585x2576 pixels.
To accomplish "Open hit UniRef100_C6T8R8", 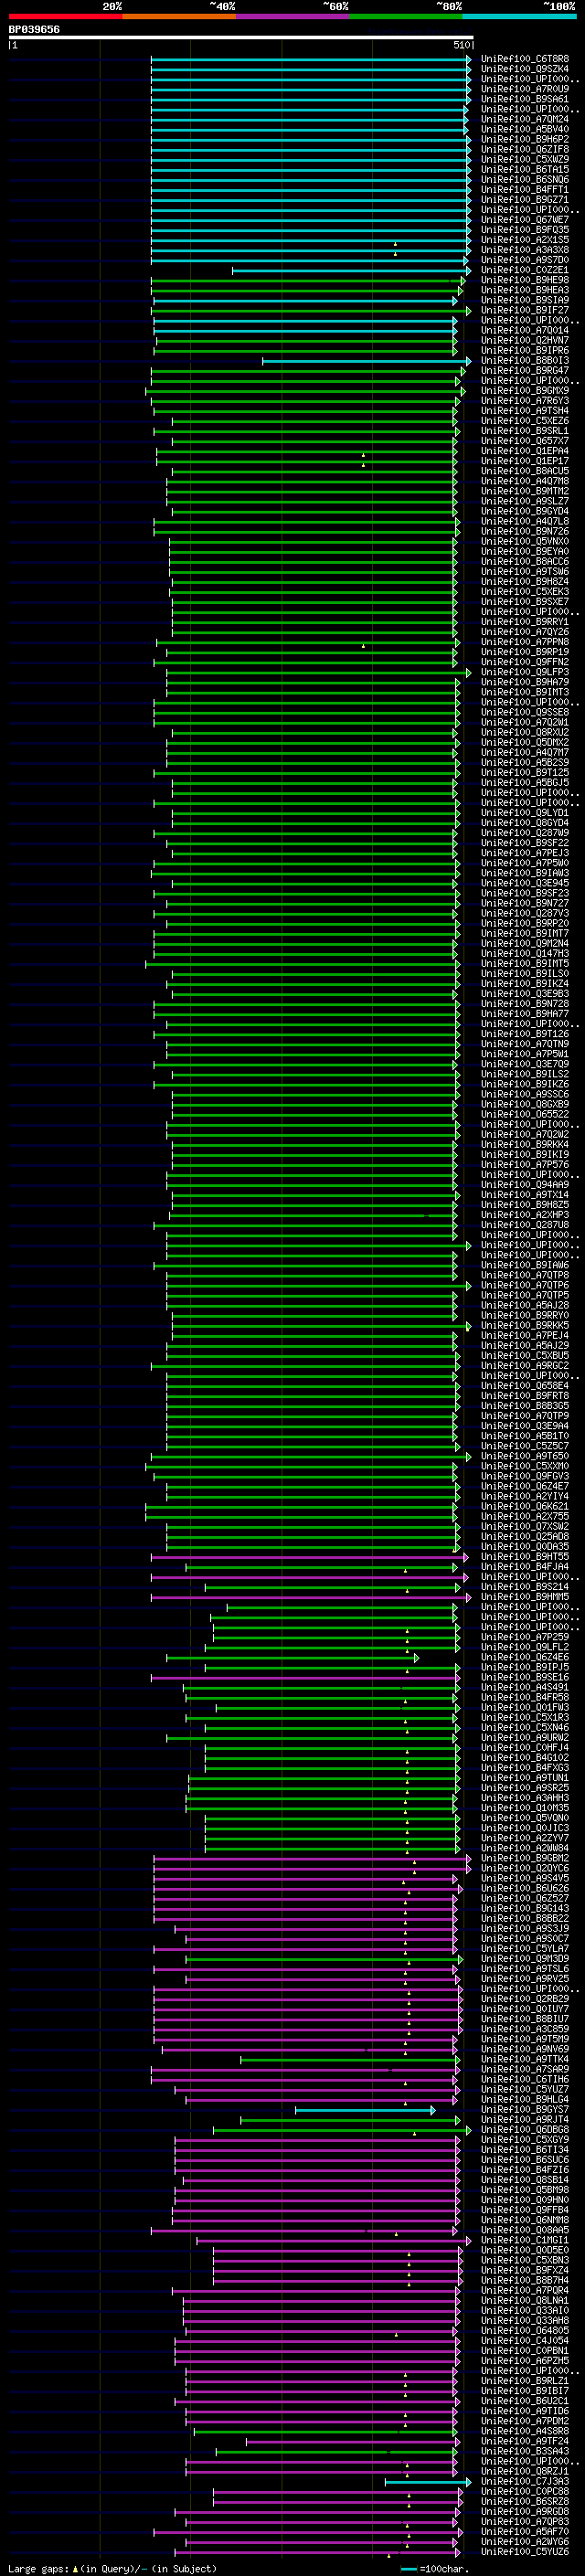I will click(x=525, y=59).
